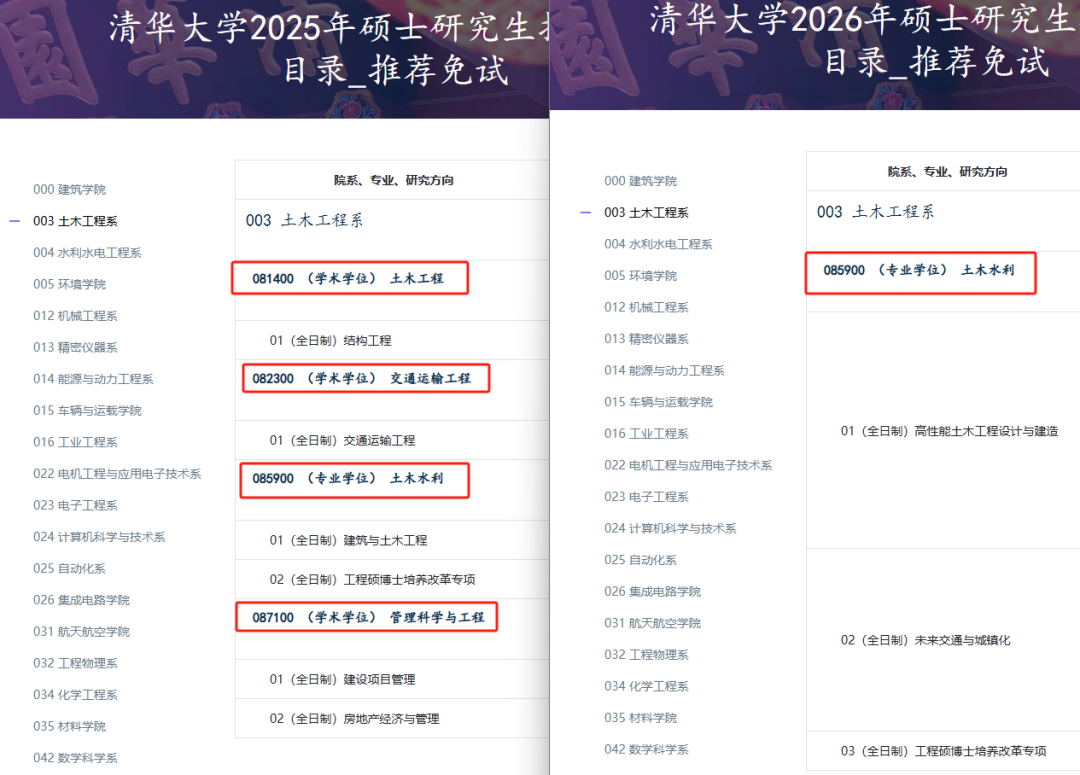Open 023 电子工程系 in the 2025 sidebar
Screen dimensions: 1080x775
[x=75, y=506]
